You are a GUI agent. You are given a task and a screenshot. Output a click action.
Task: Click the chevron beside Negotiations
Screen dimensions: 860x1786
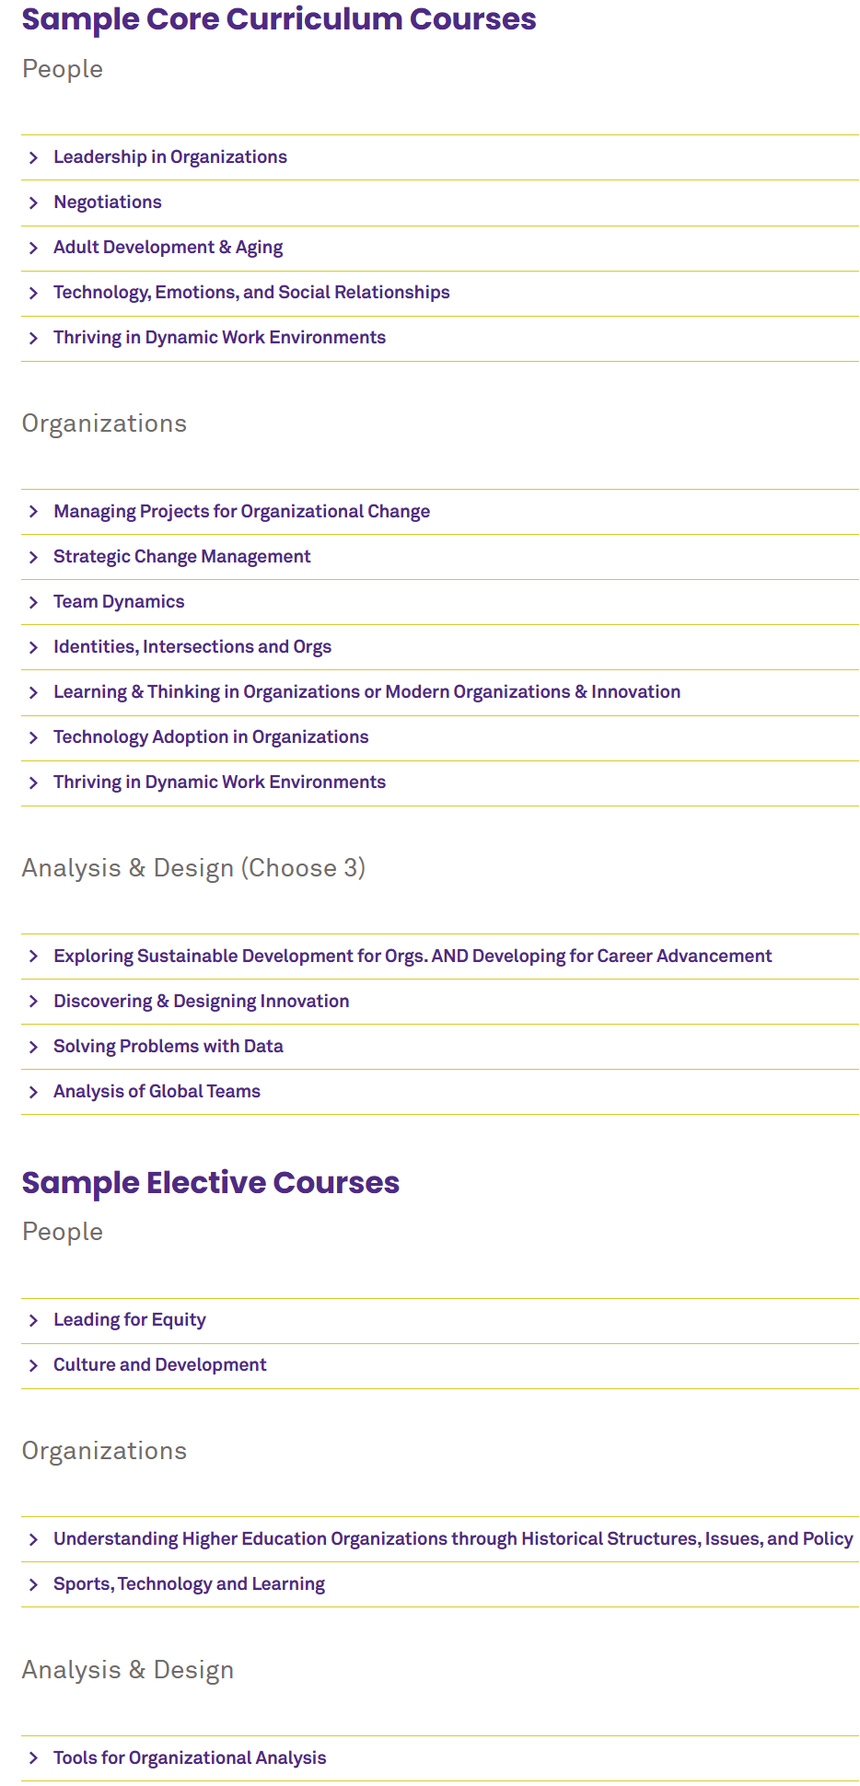(x=33, y=203)
